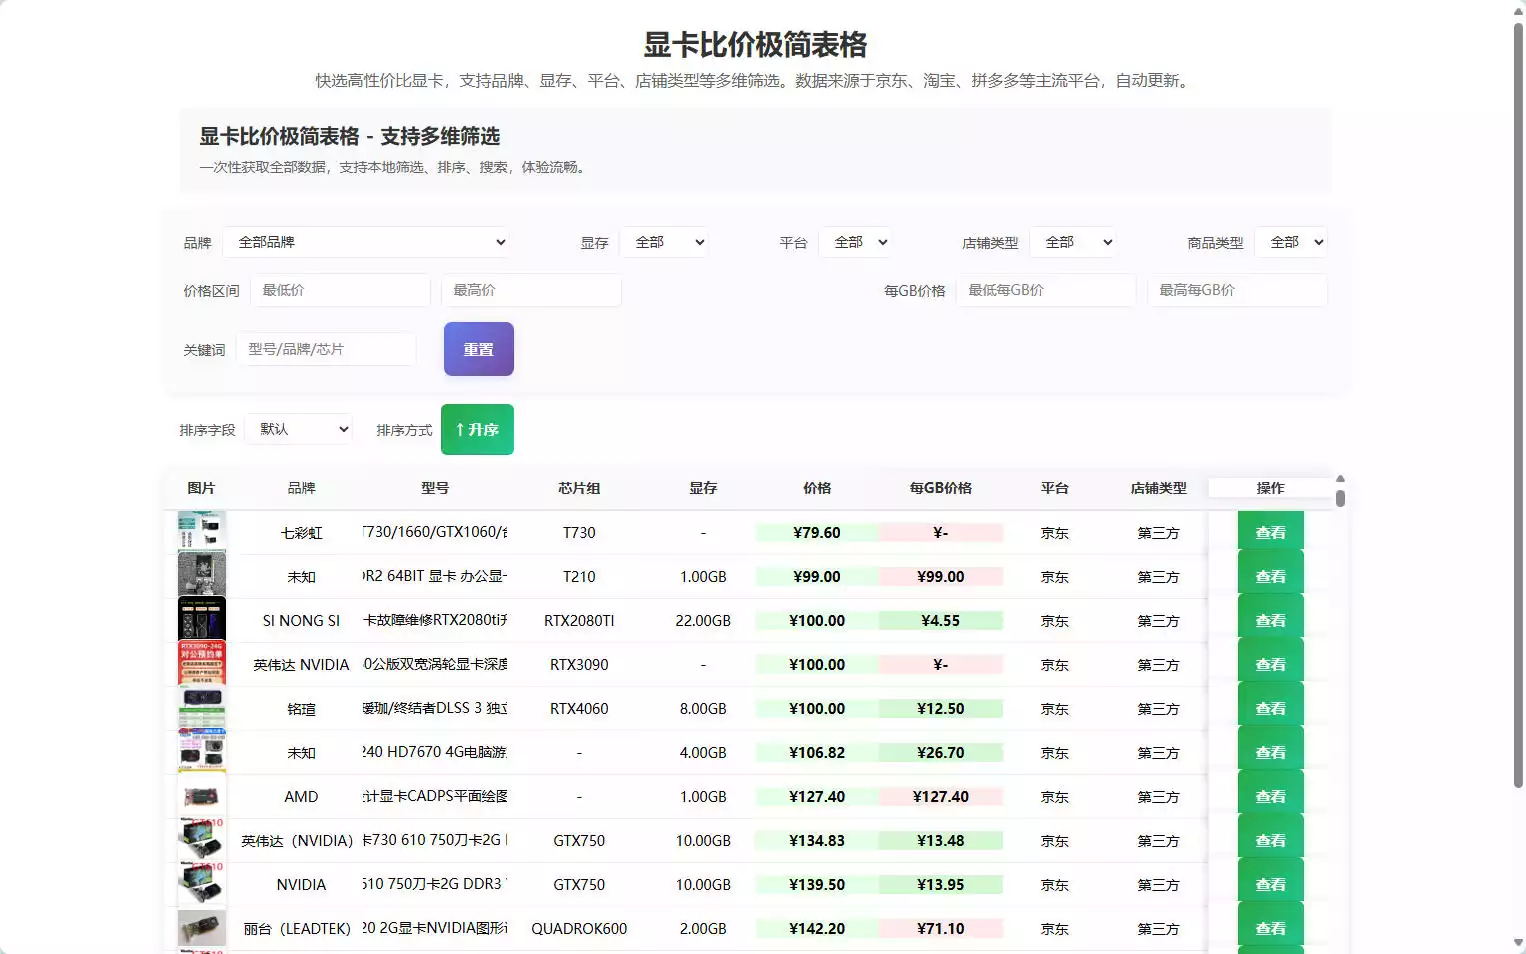Viewport: 1526px width, 954px height.
Task: Click the 七彩虹 product thumbnail
Action: click(202, 531)
